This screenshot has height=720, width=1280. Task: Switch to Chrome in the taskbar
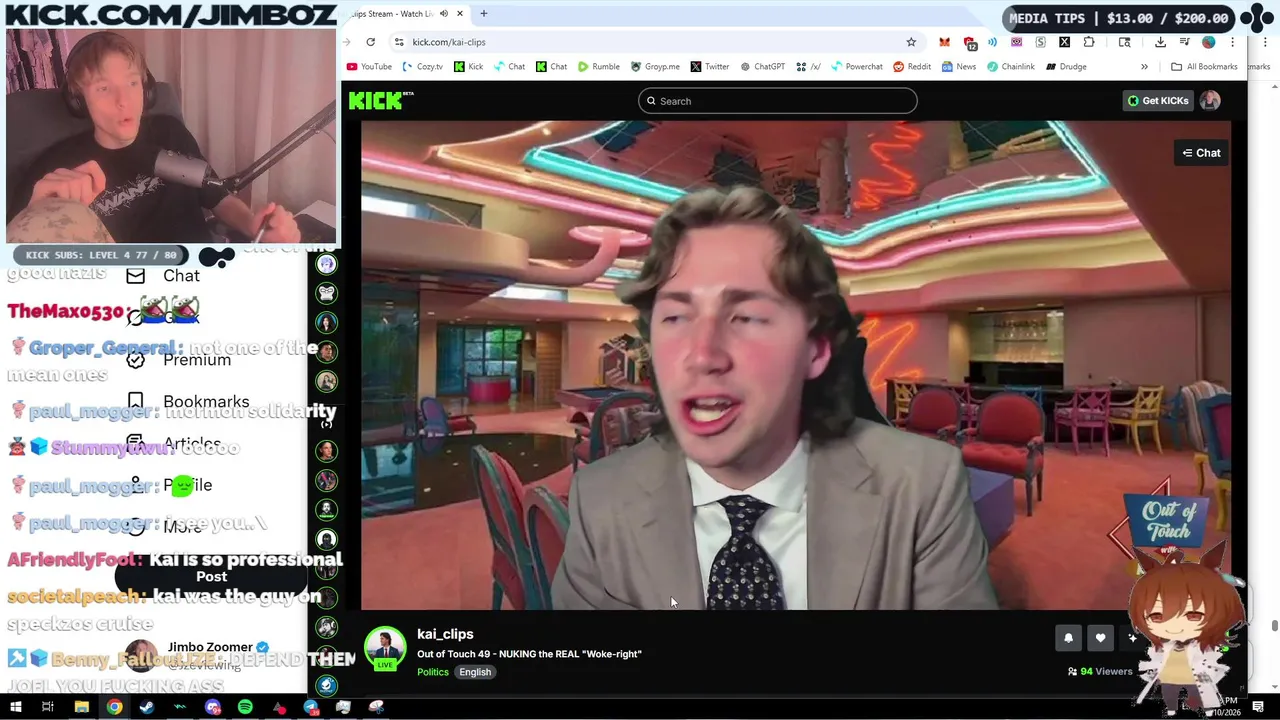pos(114,707)
